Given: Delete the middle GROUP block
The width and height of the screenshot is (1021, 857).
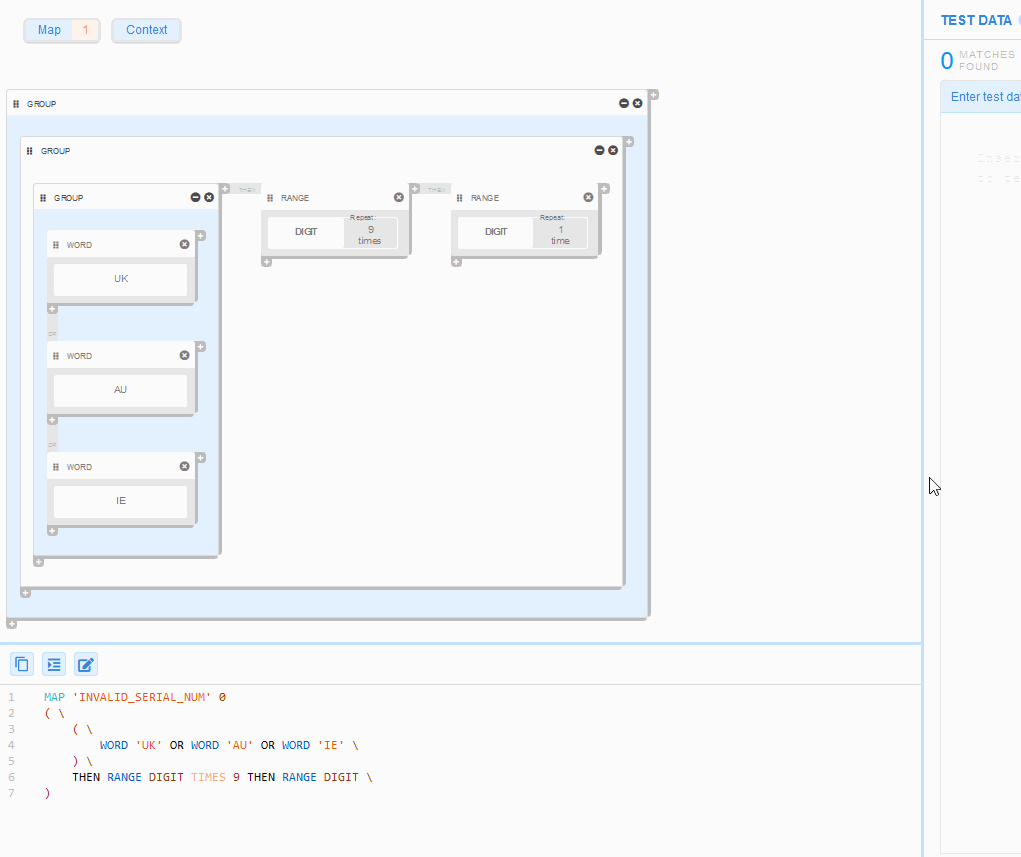Looking at the screenshot, I should (x=613, y=150).
